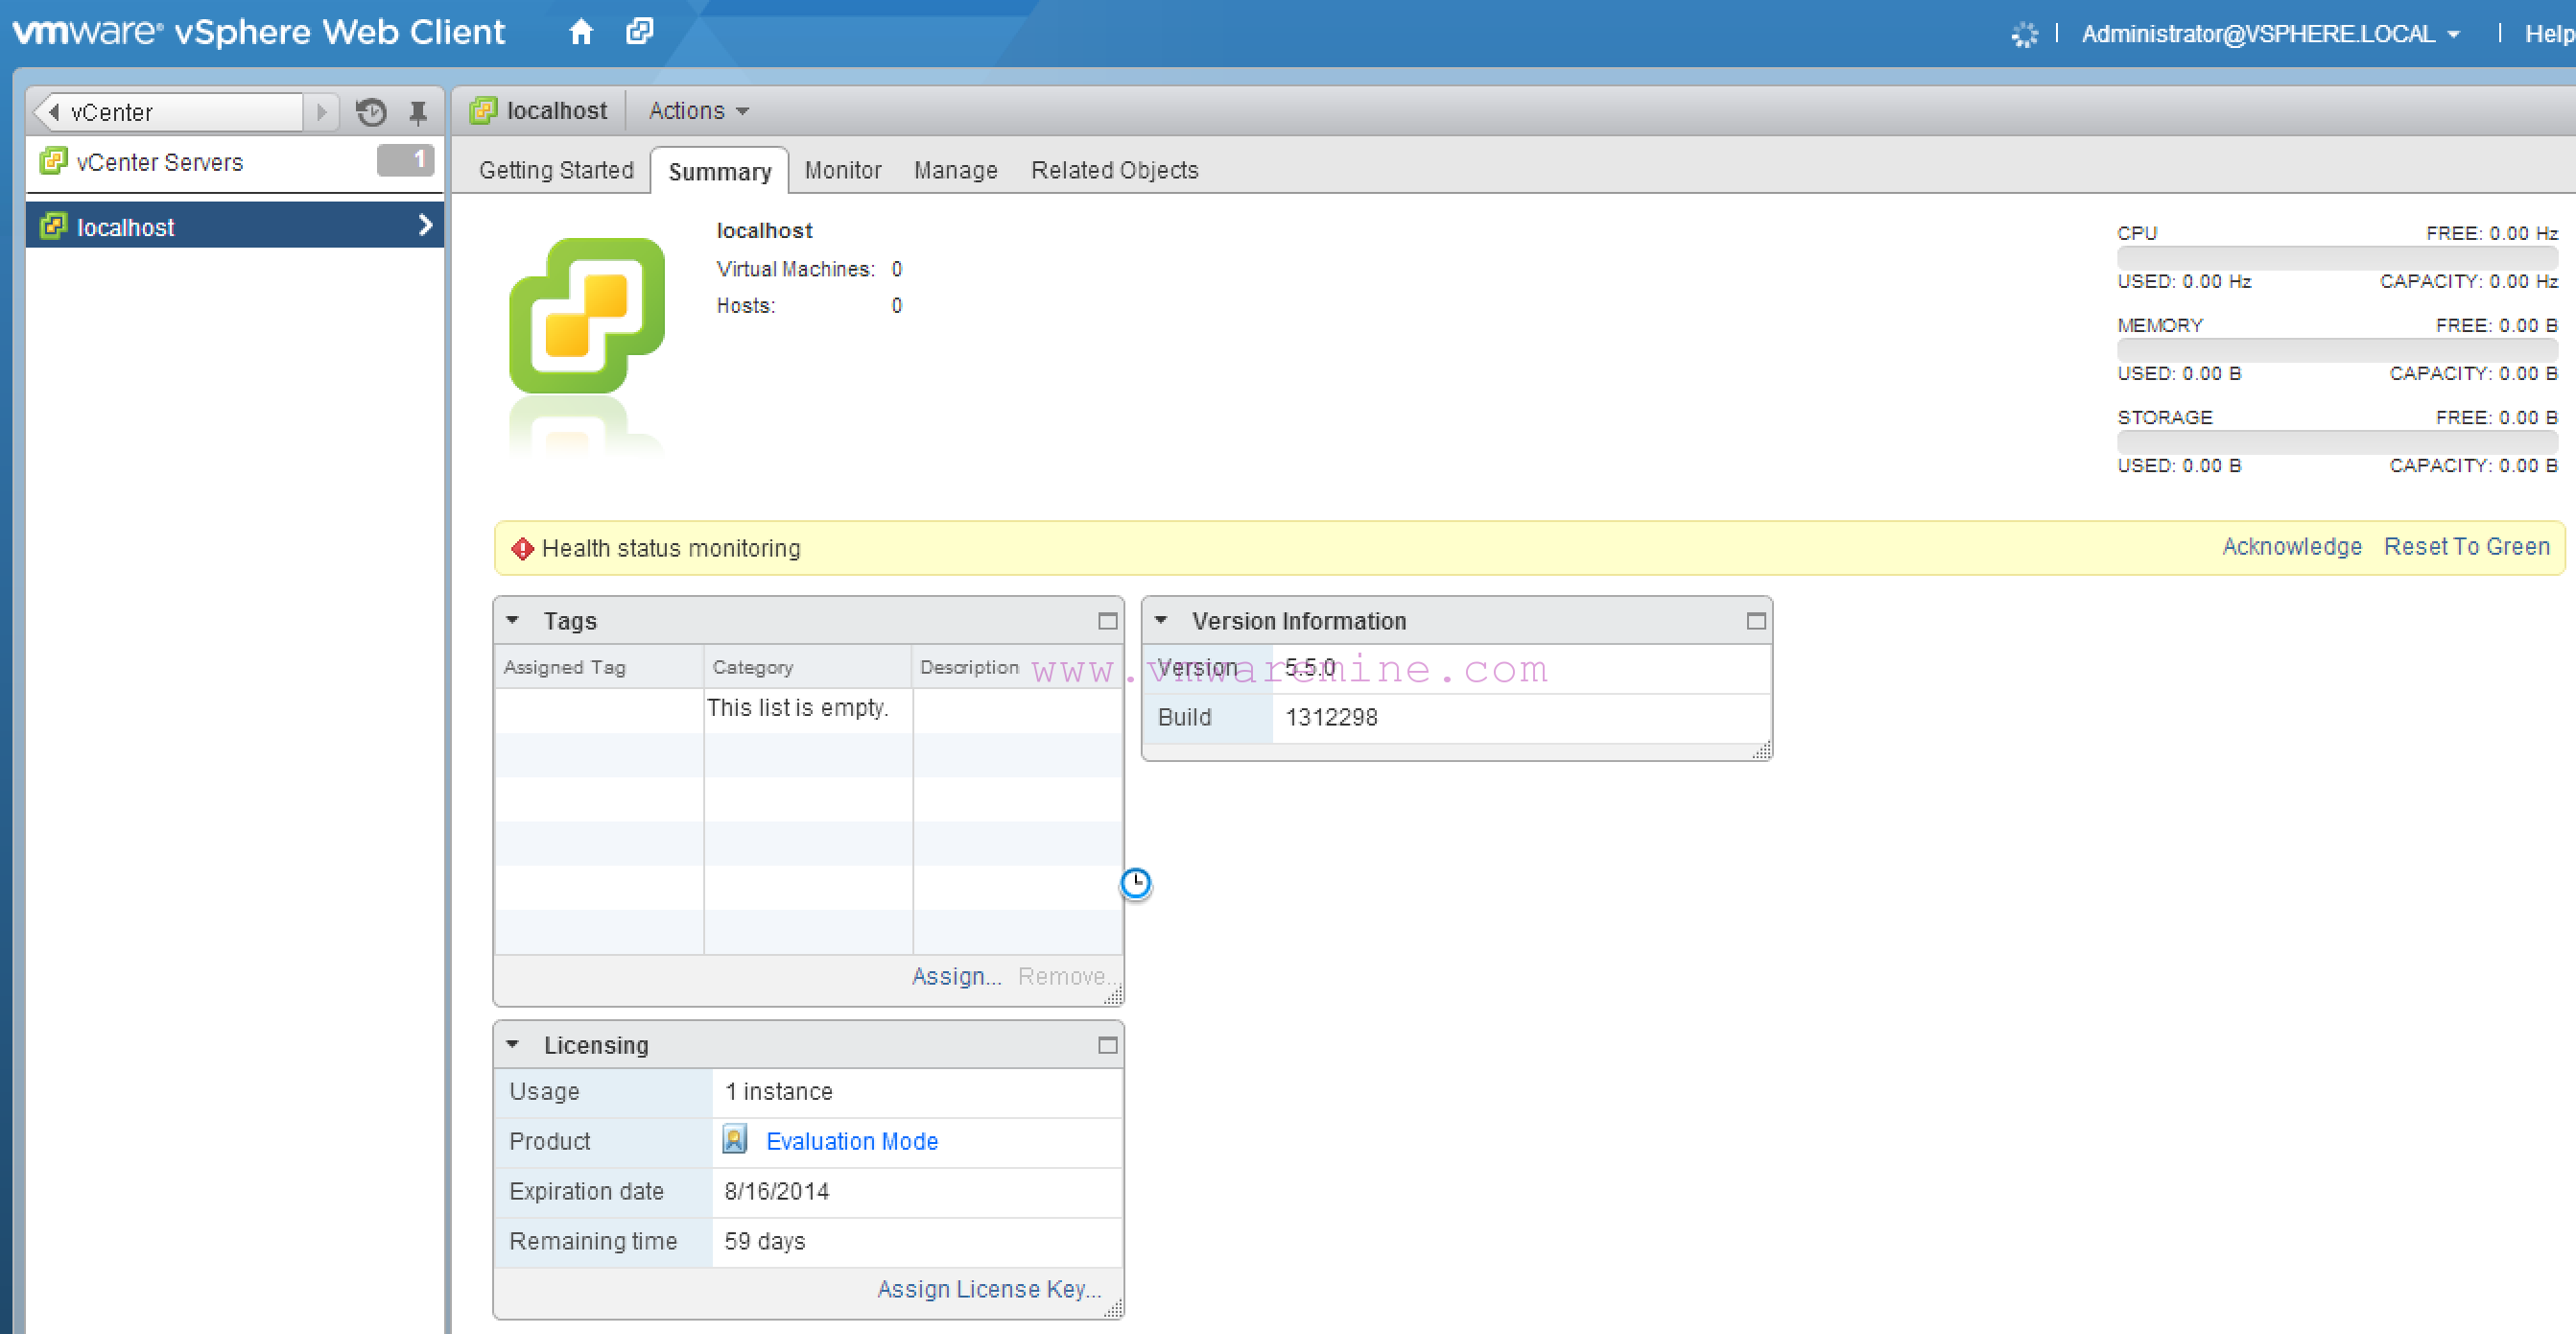2576x1334 pixels.
Task: Open the navigation history icon
Action: (371, 112)
